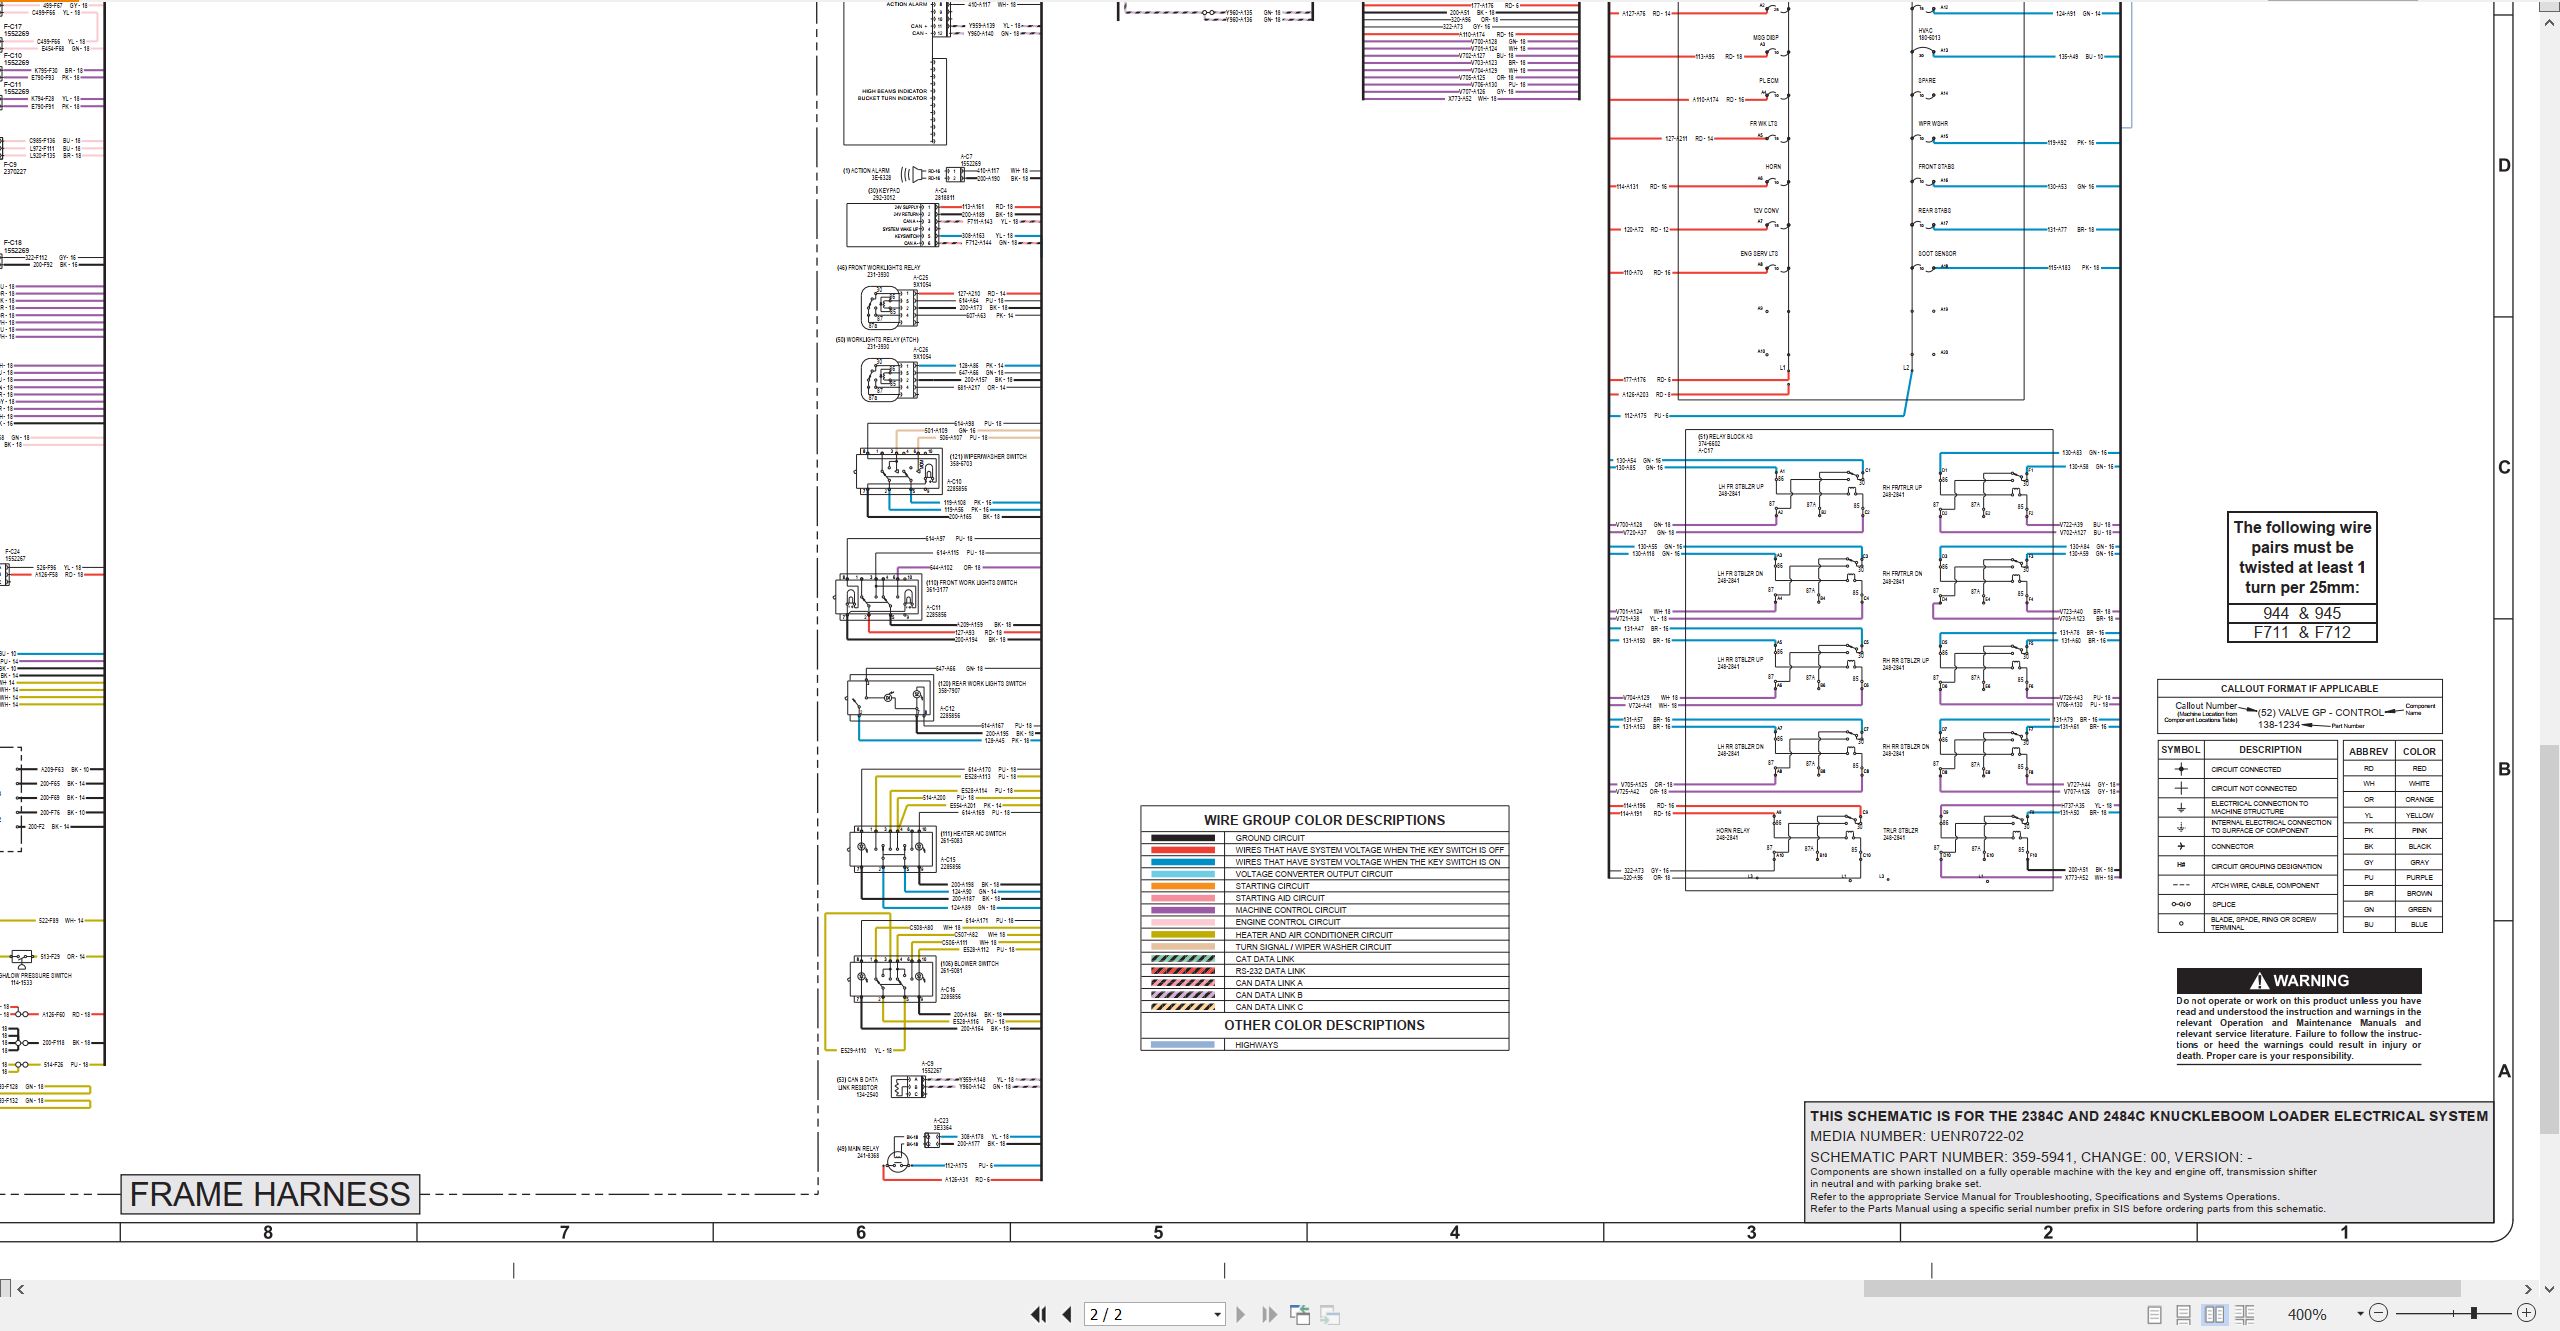2560x1331 pixels.
Task: Click the (110) FRONT WORK LIGHTS SWITCH label
Action: pos(970,582)
